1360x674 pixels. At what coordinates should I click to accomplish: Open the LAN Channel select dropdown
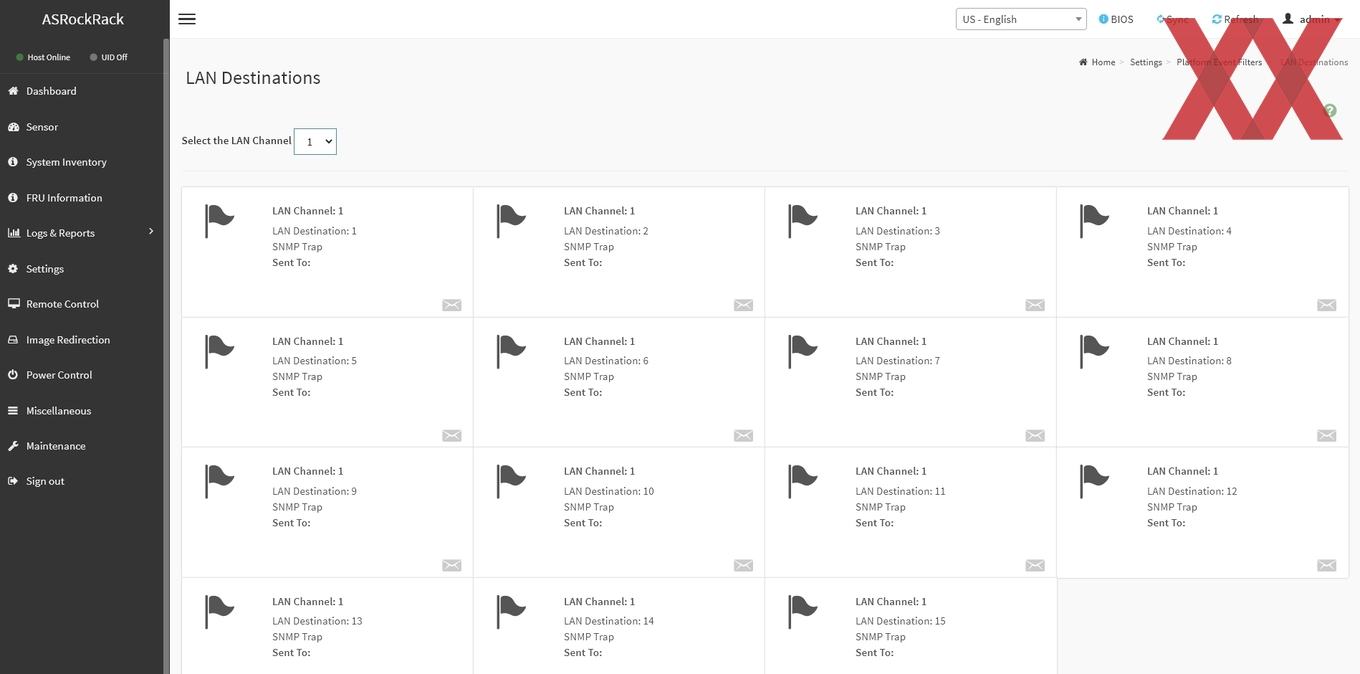pos(315,142)
